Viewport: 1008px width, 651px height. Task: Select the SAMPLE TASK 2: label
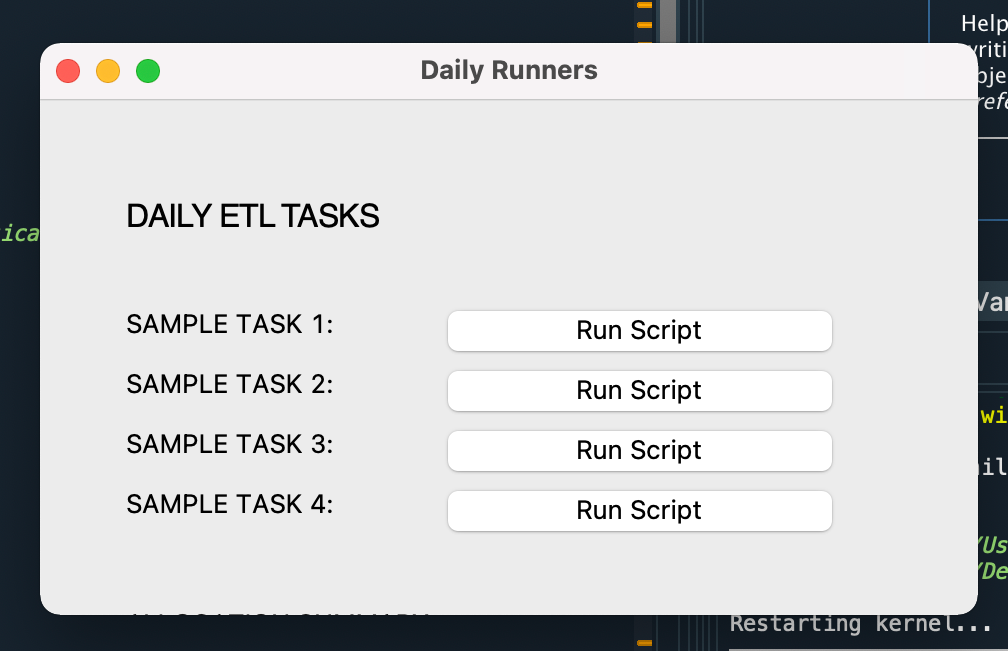pos(230,384)
